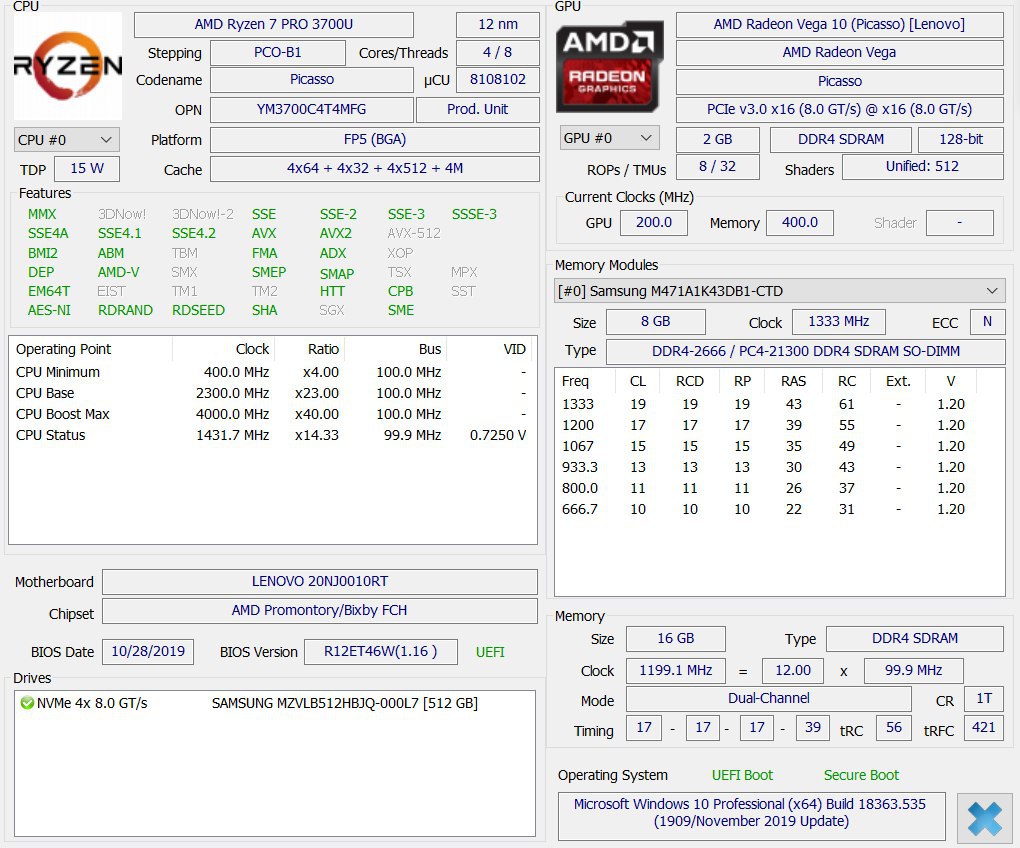This screenshot has height=848, width=1020.
Task: Click the Secure Boot label
Action: (861, 775)
